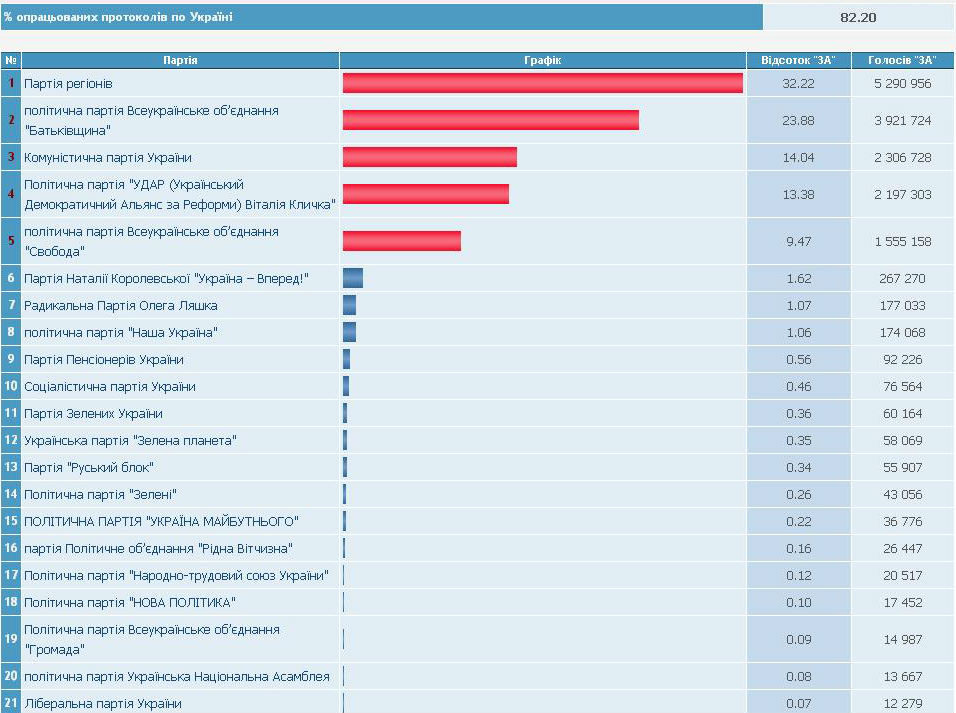Select vote count 177 033
956x713 pixels.
[902, 306]
